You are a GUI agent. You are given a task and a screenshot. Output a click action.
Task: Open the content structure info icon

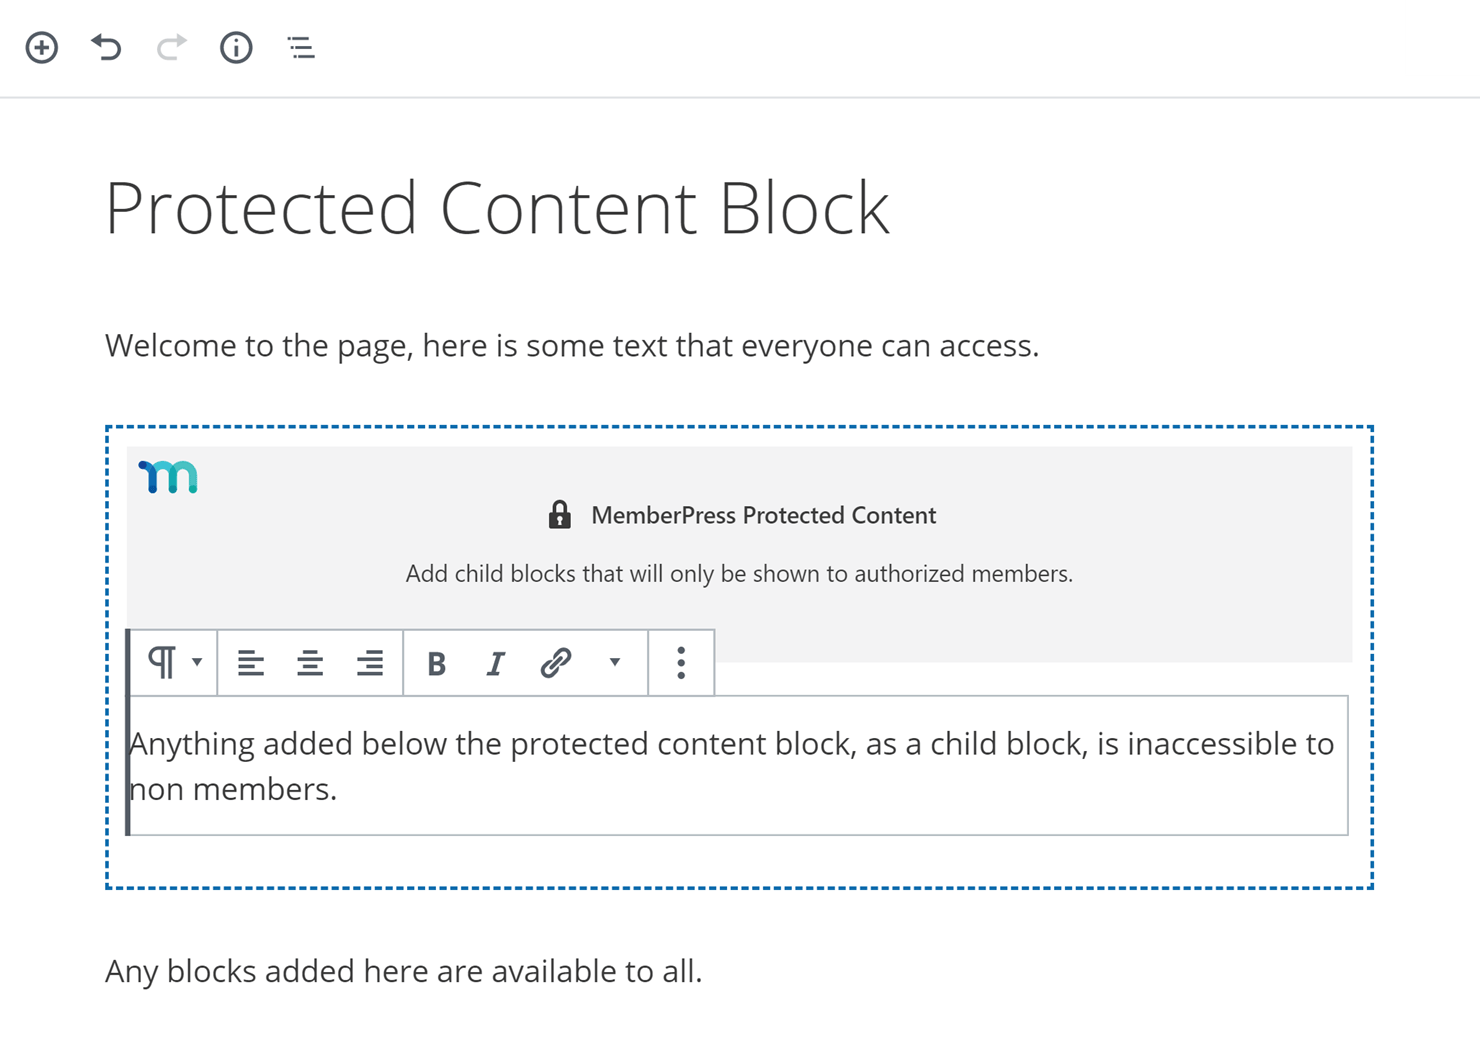click(x=236, y=47)
